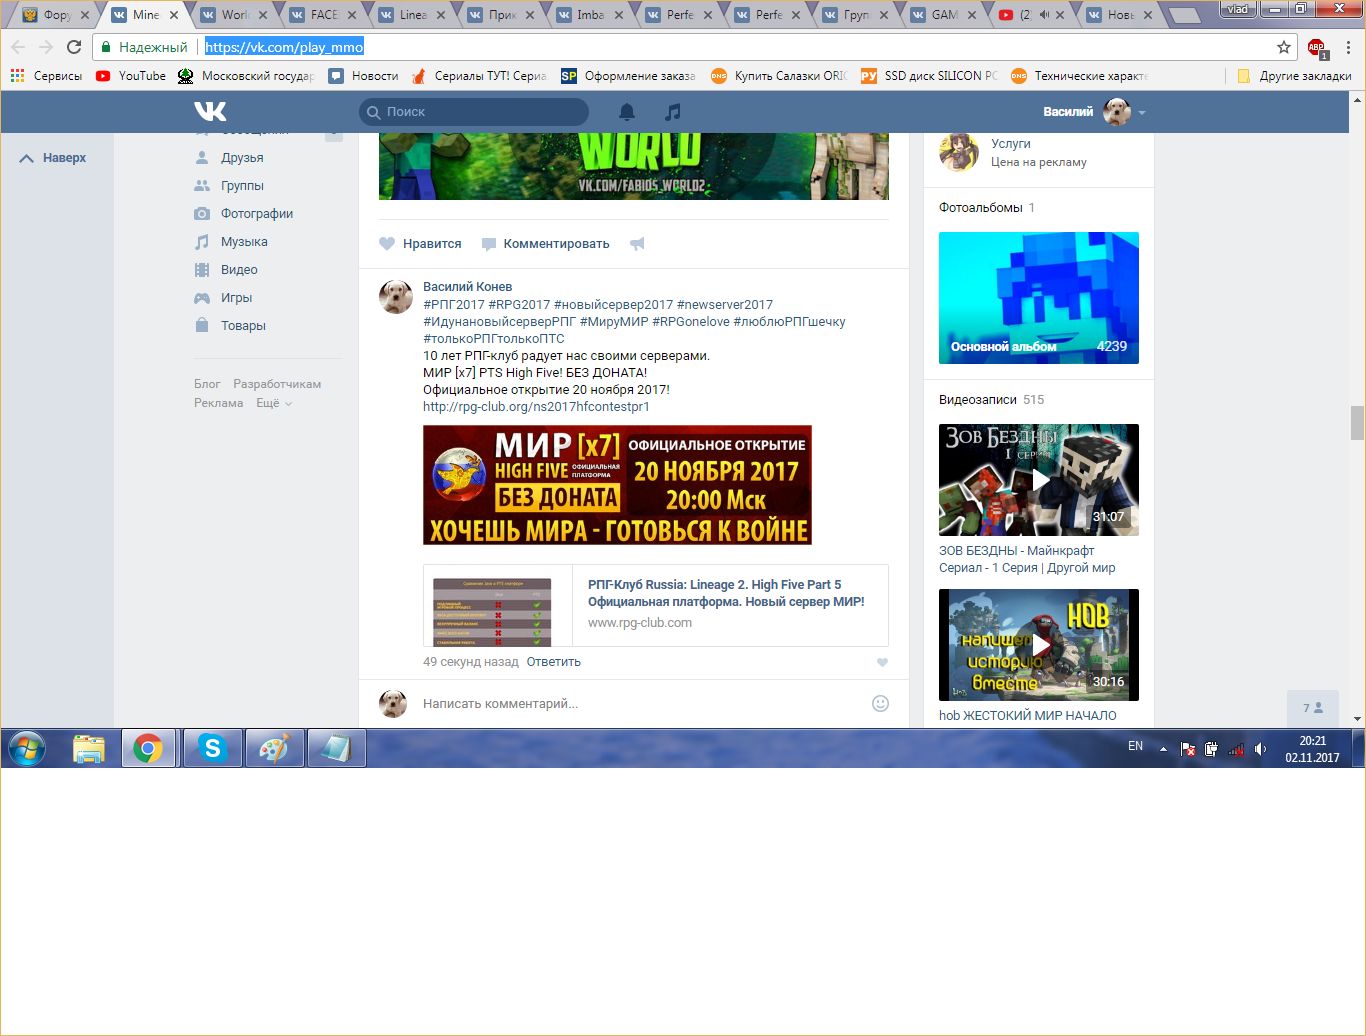Open Видеозаписи section header
Screen dimensions: 1366x1036
978,400
